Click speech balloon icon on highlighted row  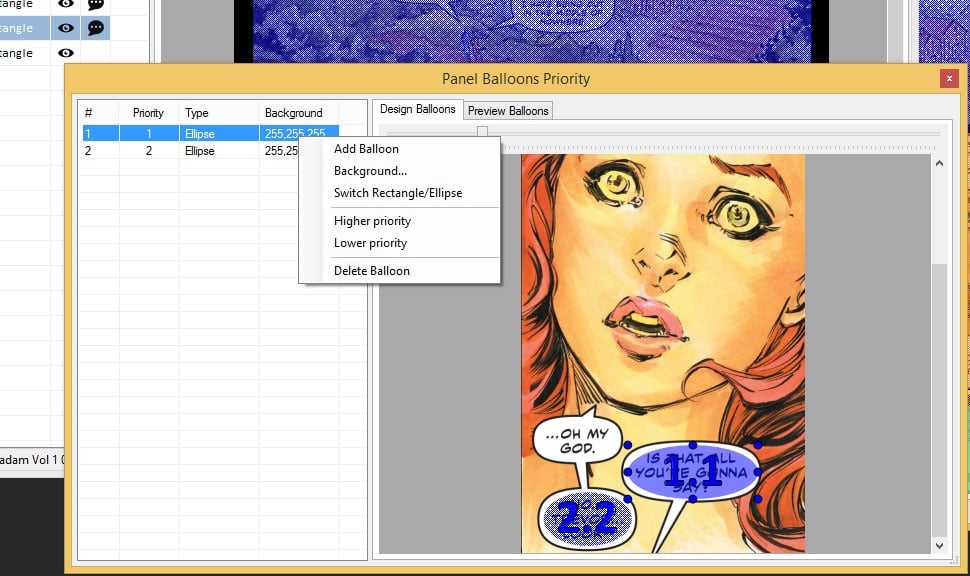click(x=95, y=28)
